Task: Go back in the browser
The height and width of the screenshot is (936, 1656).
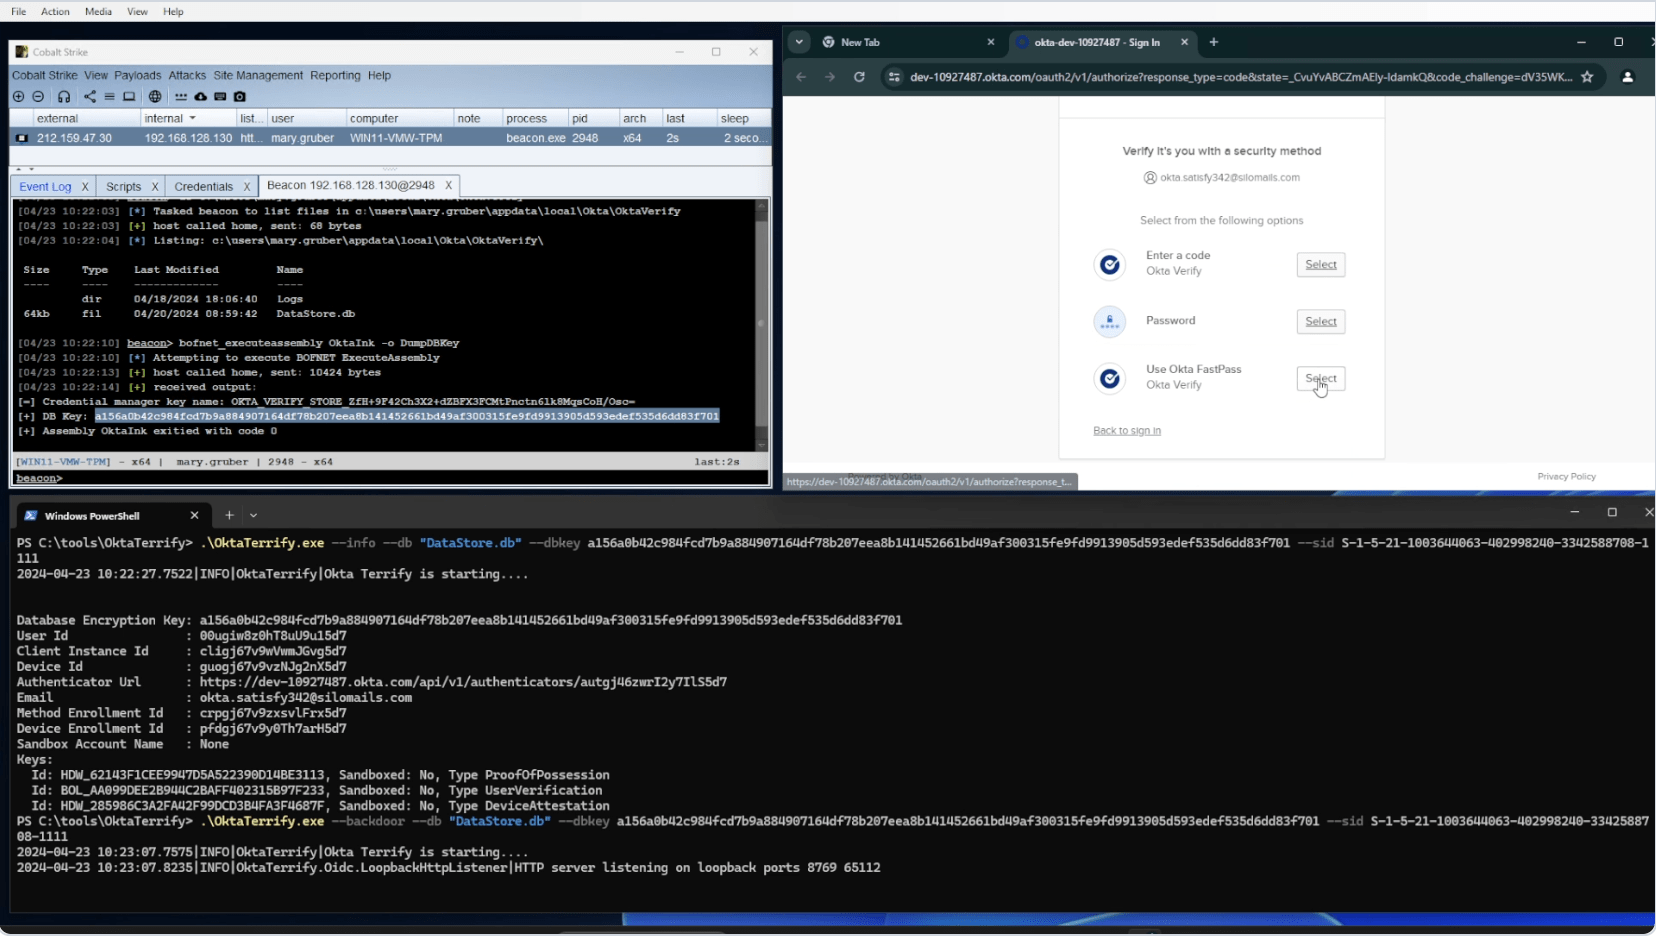Action: click(x=801, y=77)
